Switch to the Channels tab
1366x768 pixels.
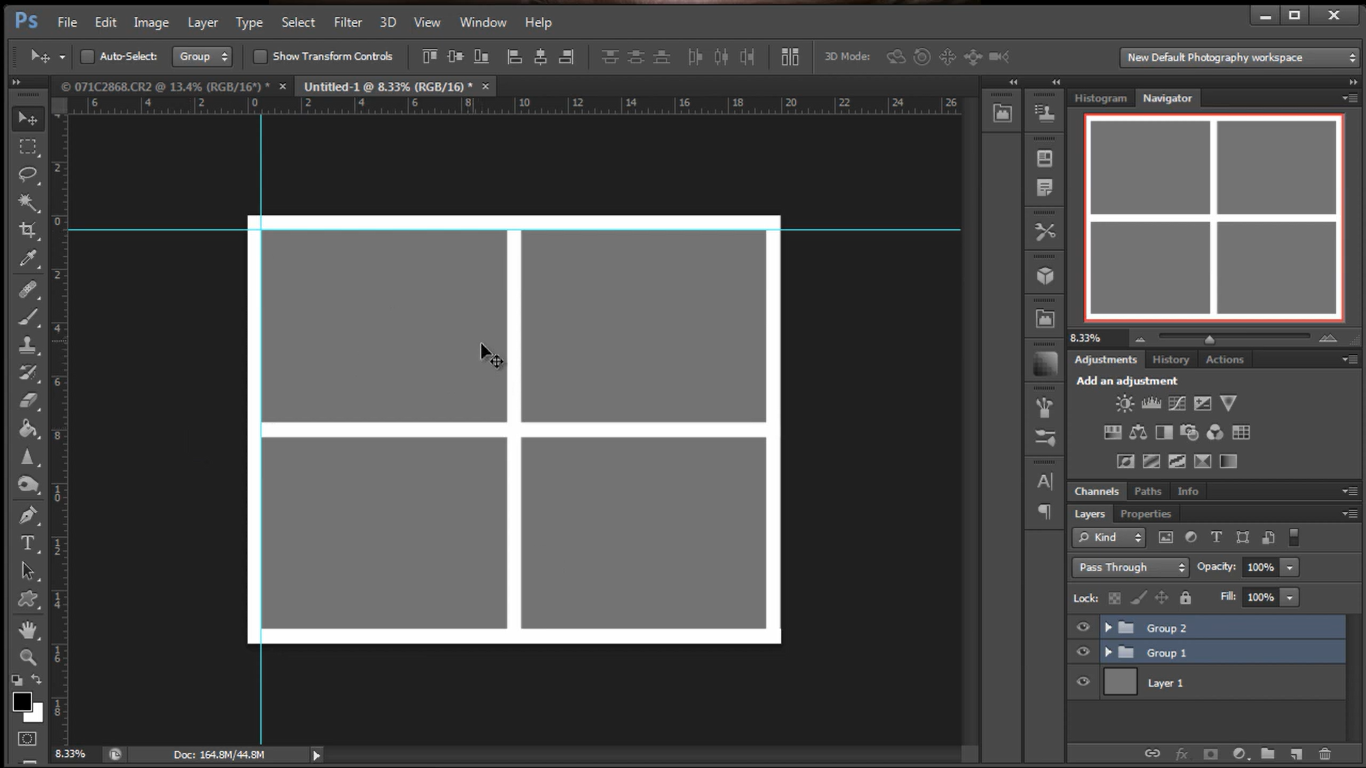point(1097,491)
